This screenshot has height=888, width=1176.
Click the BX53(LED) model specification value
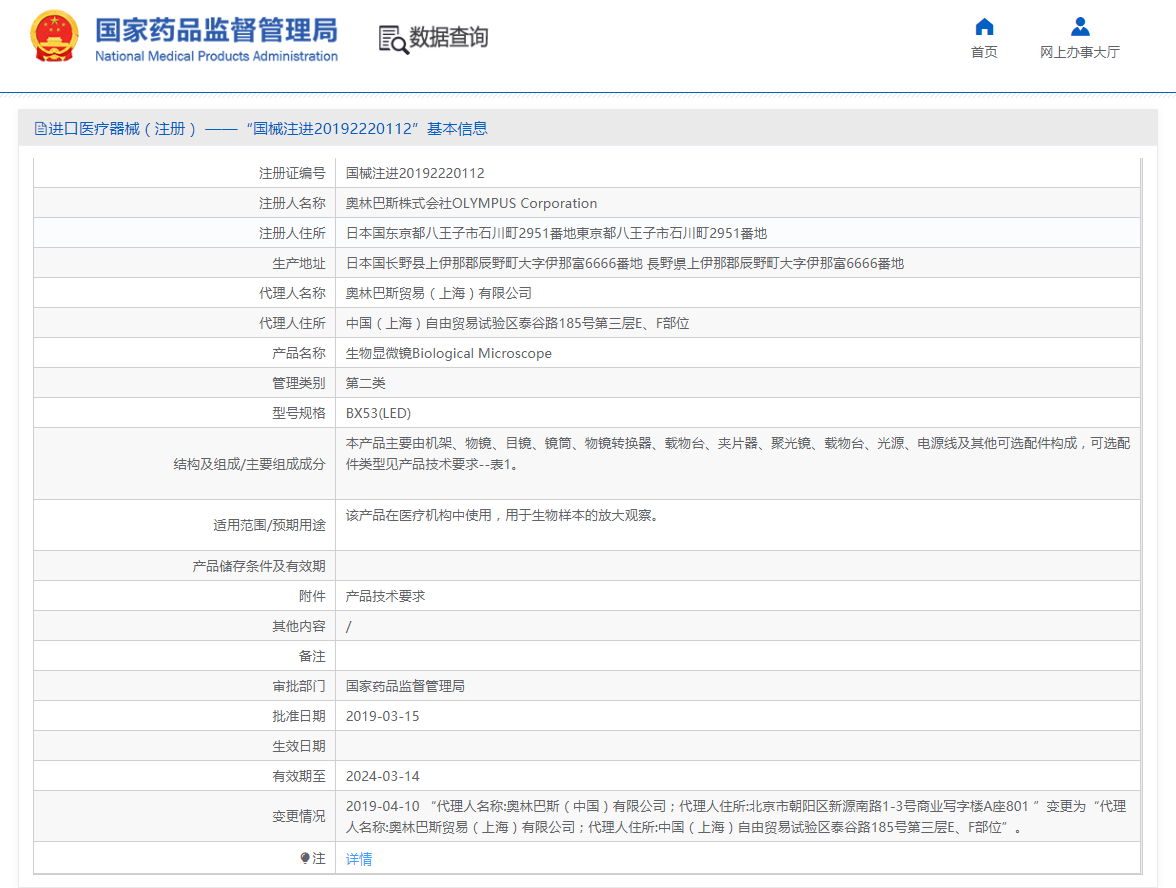point(378,413)
